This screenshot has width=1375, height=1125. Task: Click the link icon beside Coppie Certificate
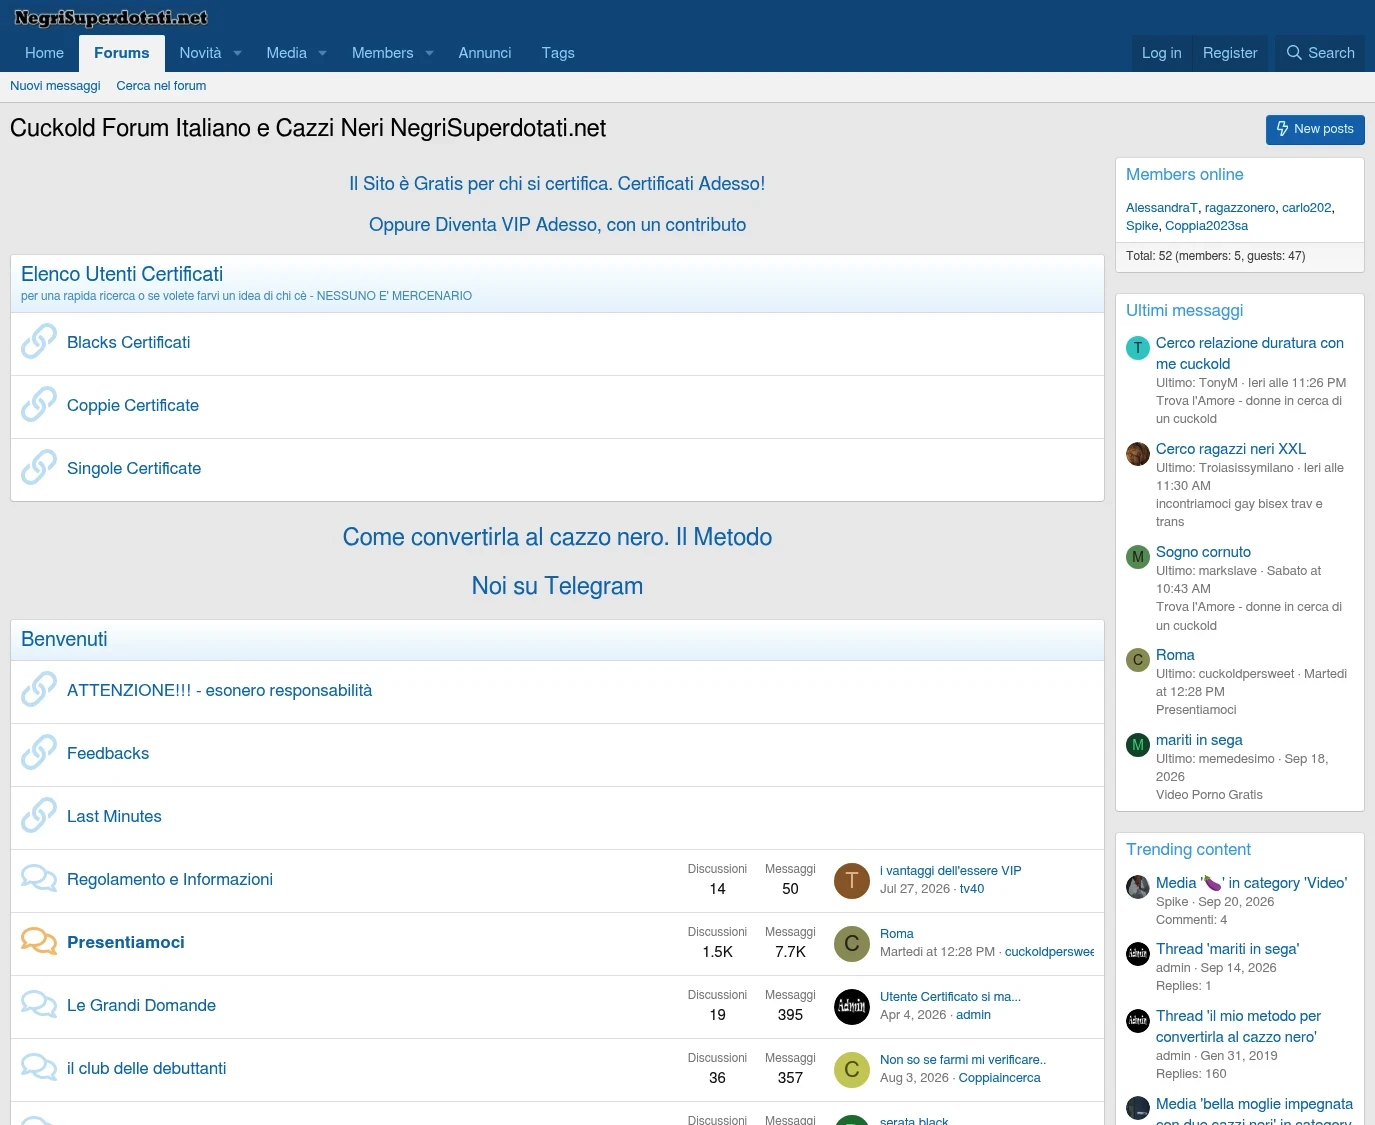(39, 405)
